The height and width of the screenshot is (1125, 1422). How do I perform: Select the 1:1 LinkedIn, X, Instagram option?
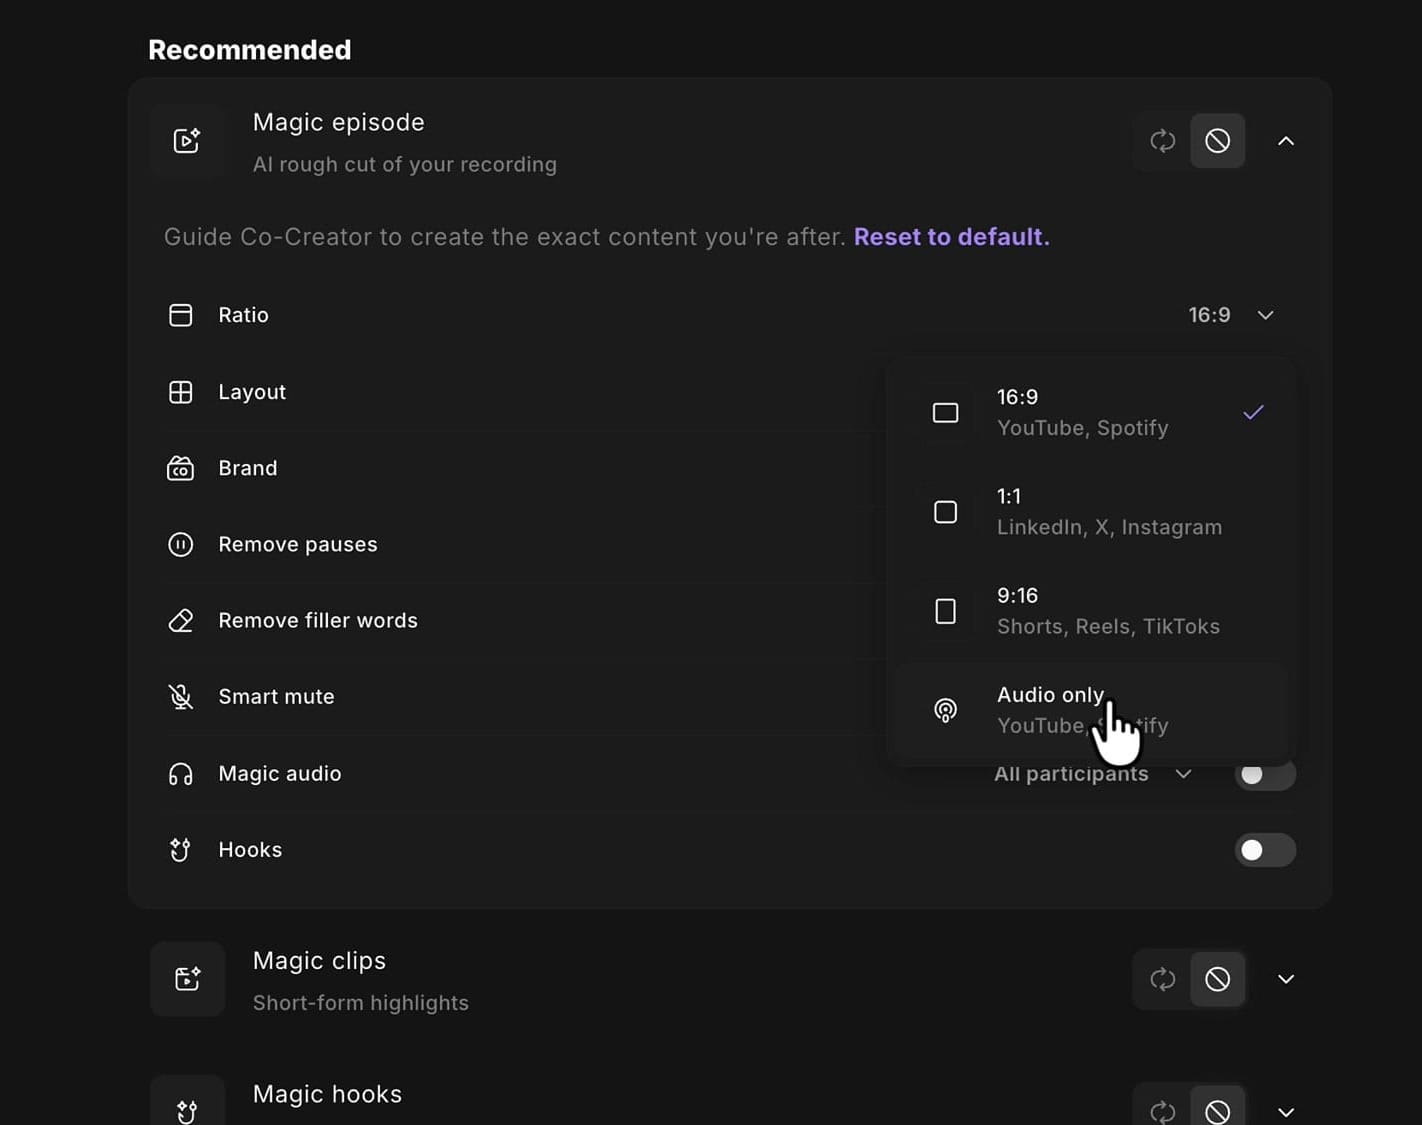[x=1091, y=512]
